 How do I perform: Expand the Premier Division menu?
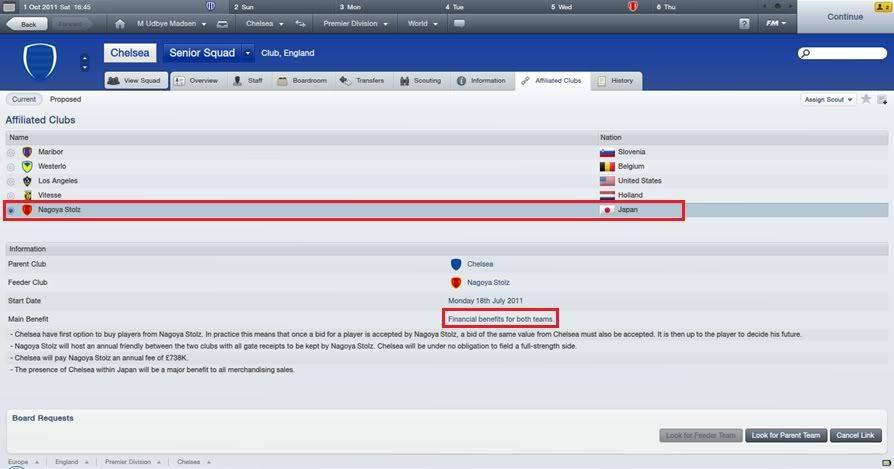[x=355, y=24]
